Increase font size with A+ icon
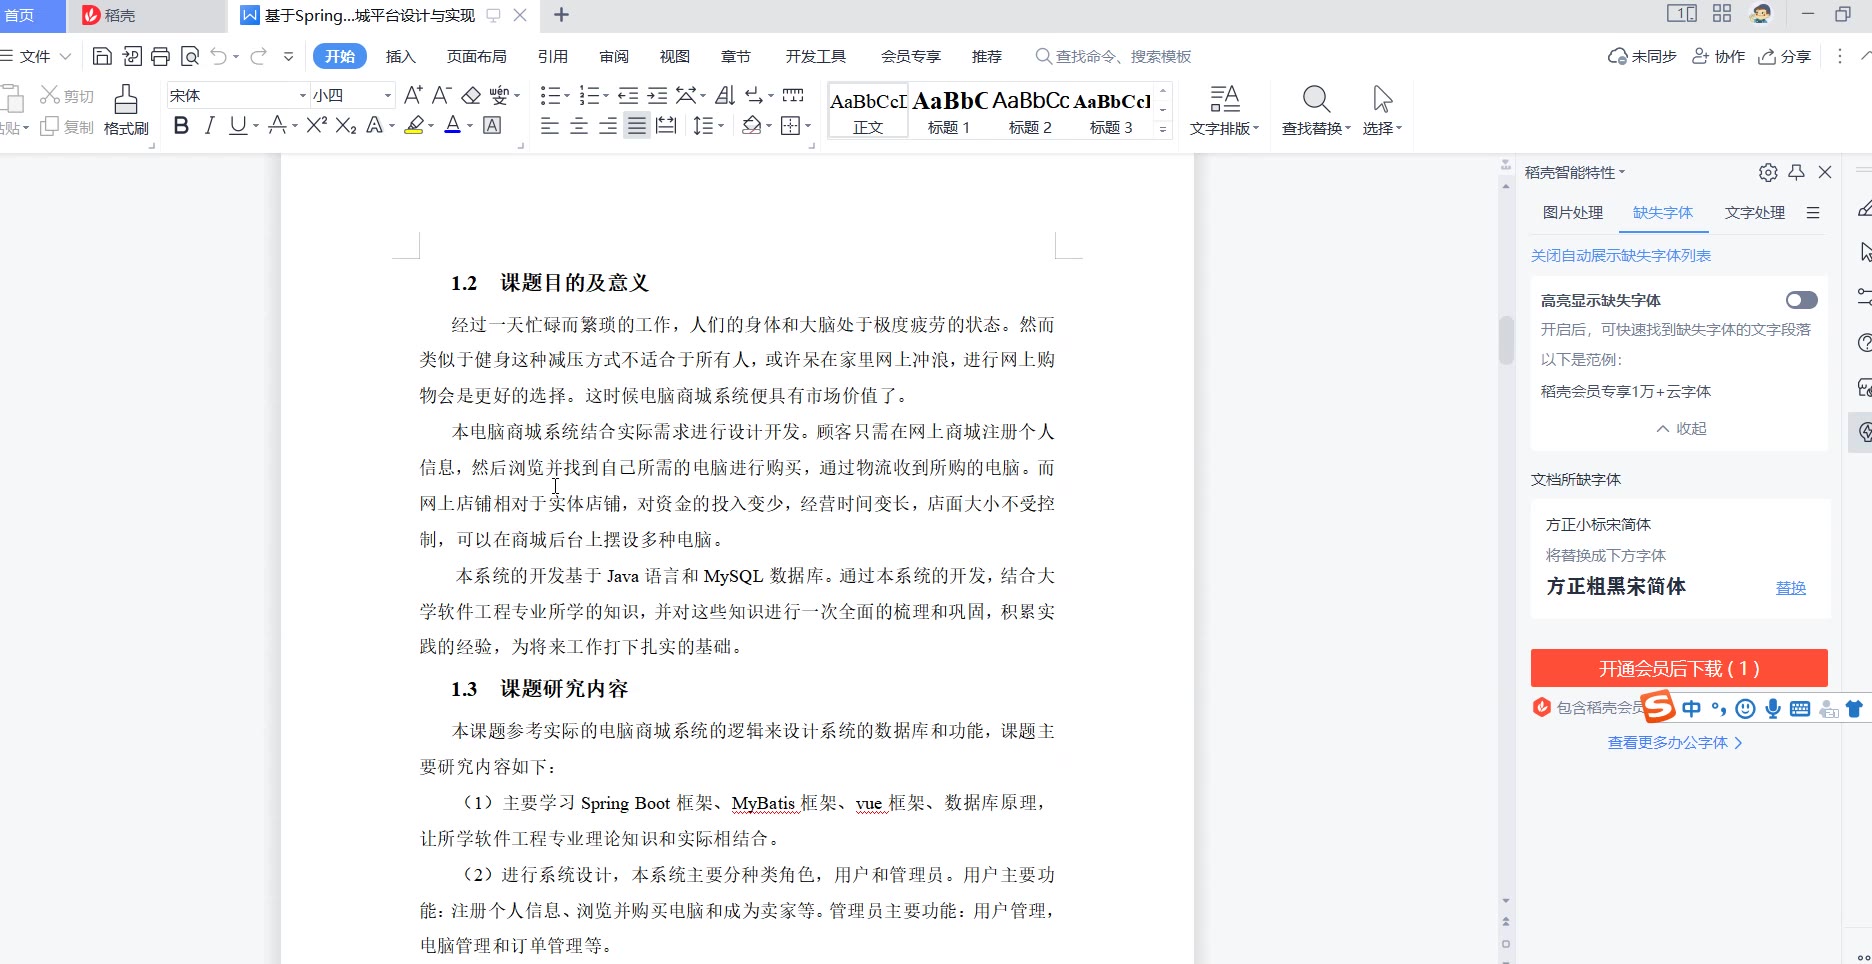This screenshot has height=964, width=1872. point(412,95)
